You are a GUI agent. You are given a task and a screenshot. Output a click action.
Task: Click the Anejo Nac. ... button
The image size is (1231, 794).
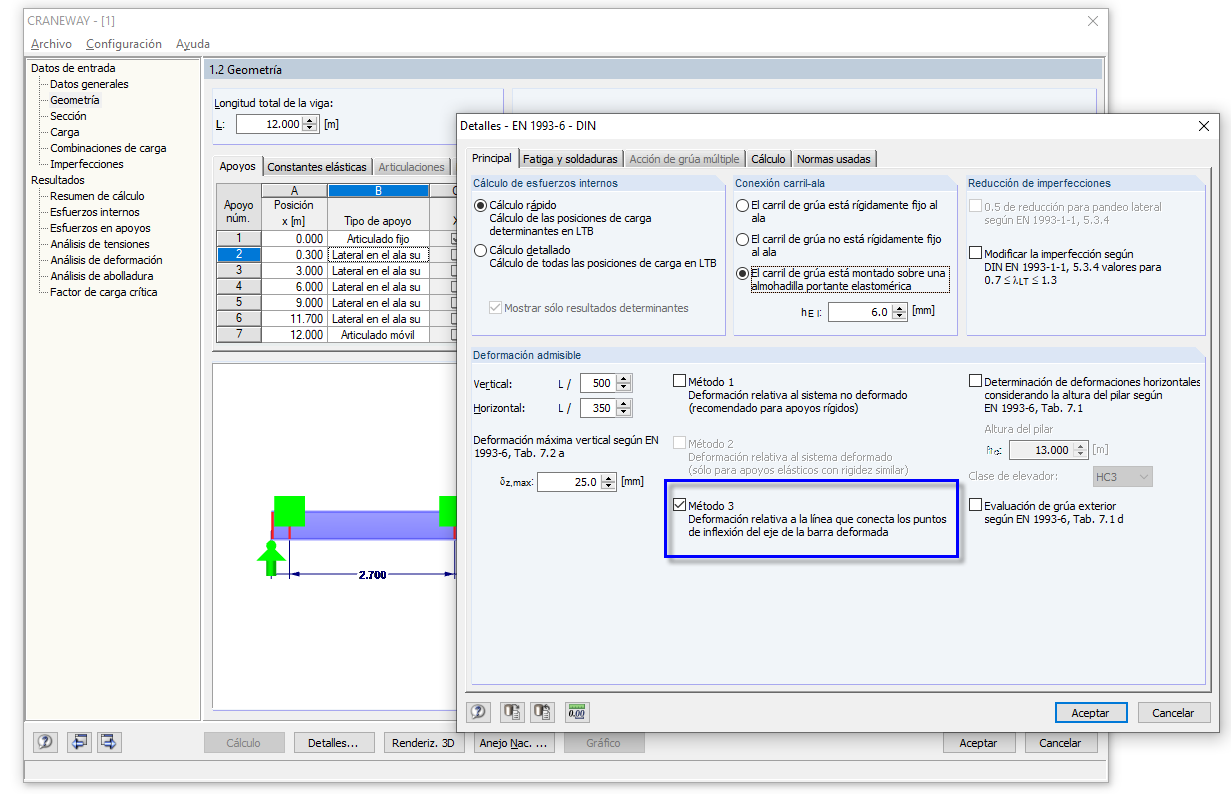[x=514, y=743]
